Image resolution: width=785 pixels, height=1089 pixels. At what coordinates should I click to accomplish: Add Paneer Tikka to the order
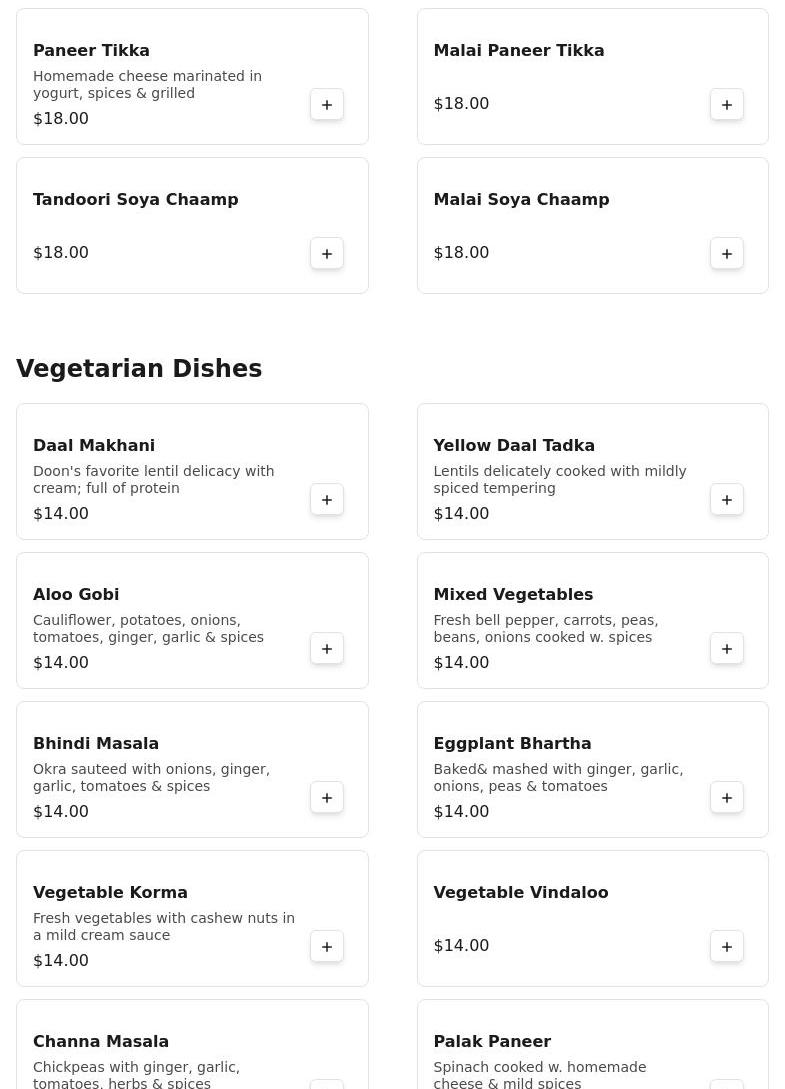click(x=327, y=105)
